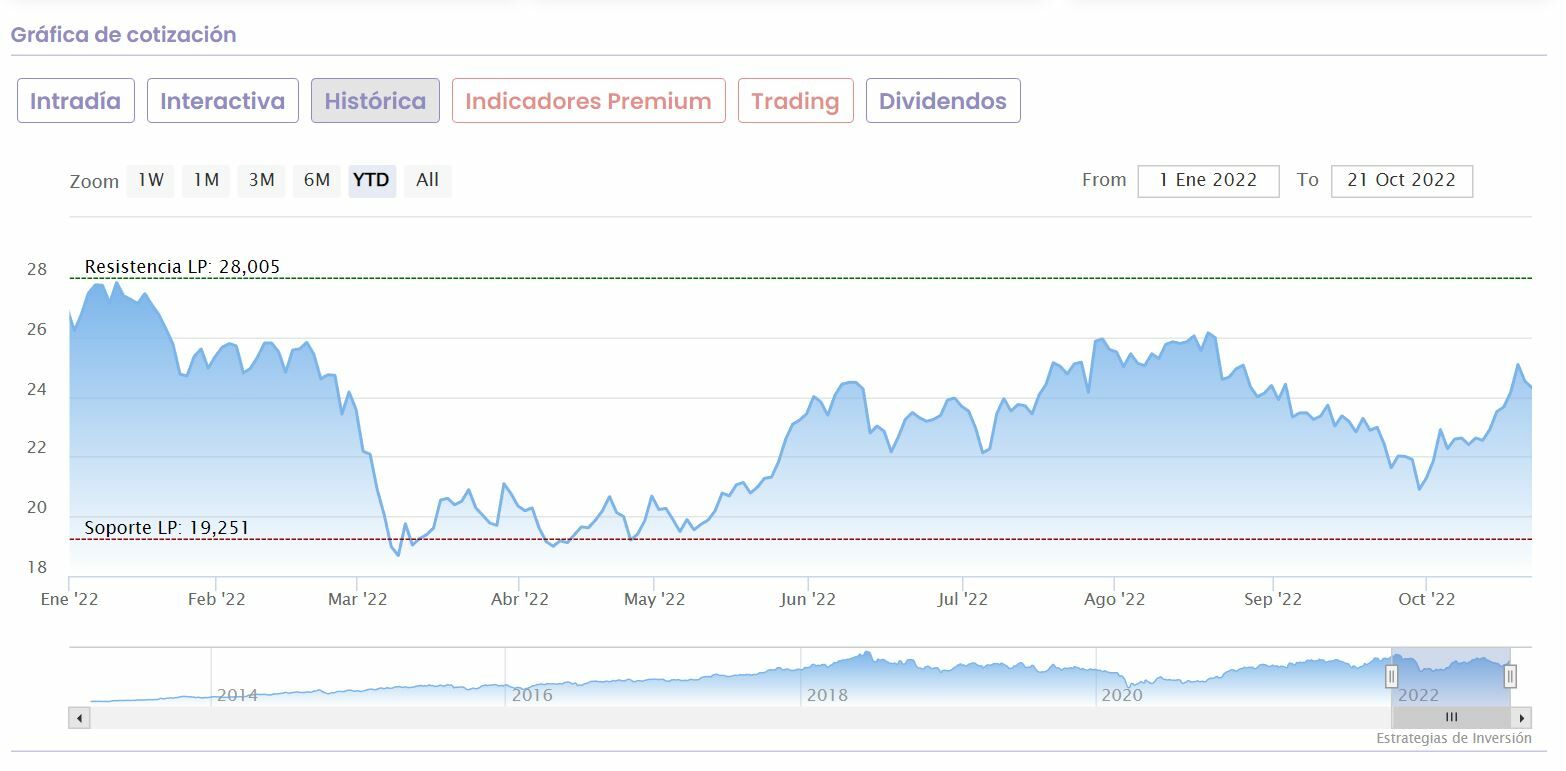Open Indicadores Premium tab
Image resolution: width=1566 pixels, height=771 pixels.
(588, 101)
